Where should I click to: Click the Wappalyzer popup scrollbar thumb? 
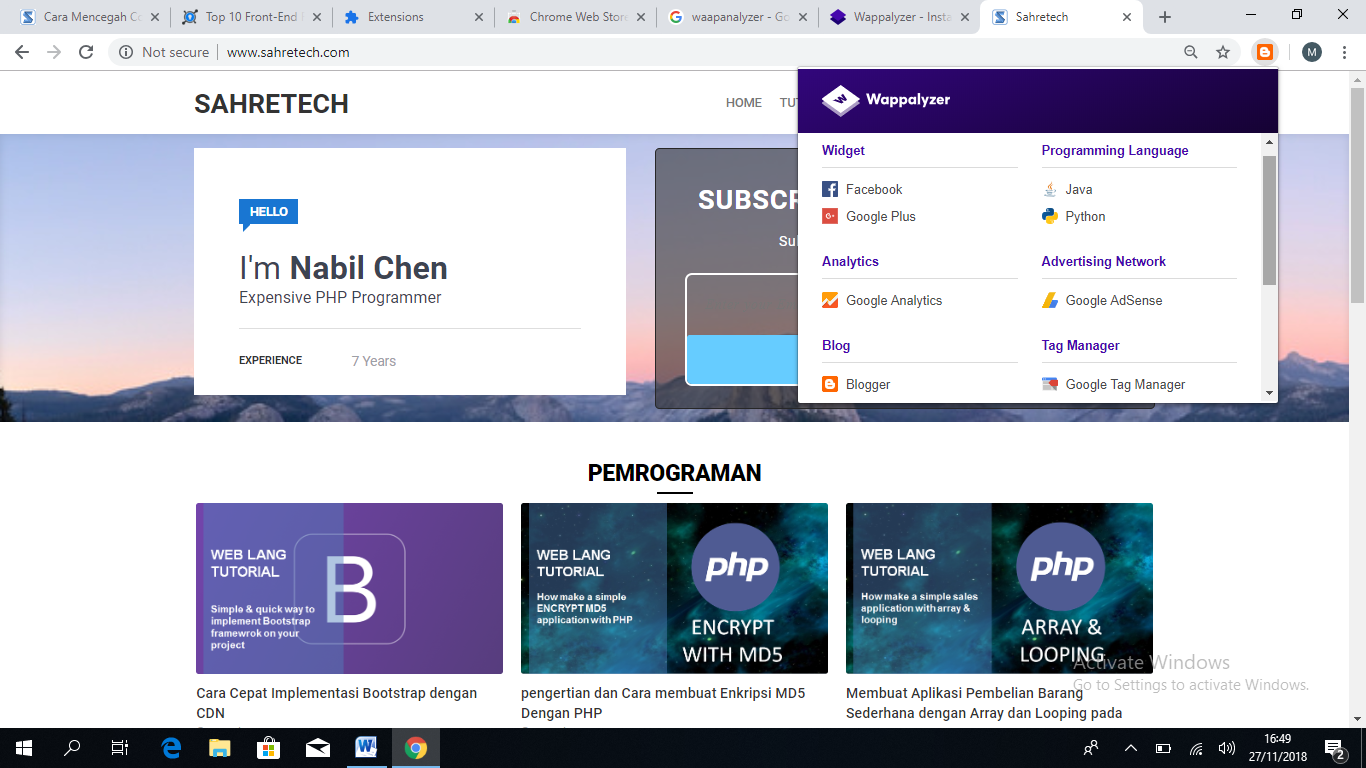tap(1270, 220)
